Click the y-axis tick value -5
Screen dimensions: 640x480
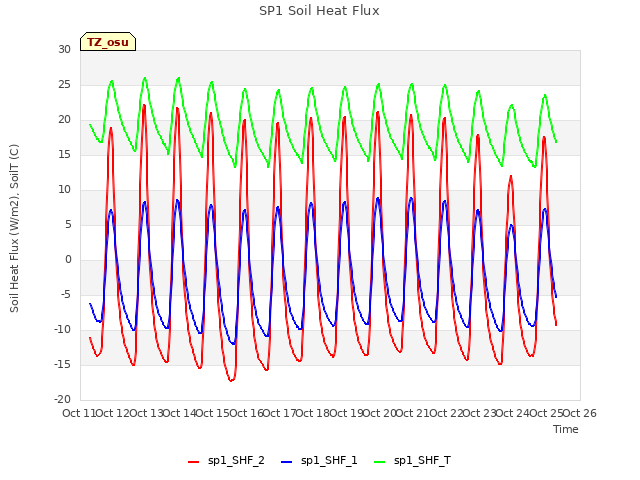click(x=64, y=295)
